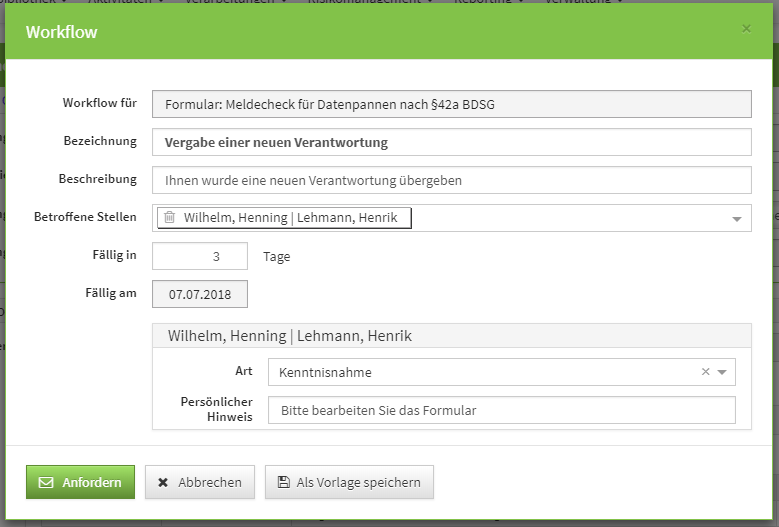The image size is (779, 527).
Task: Clear the Kenntnisnahme selection in Art
Action: click(x=705, y=372)
